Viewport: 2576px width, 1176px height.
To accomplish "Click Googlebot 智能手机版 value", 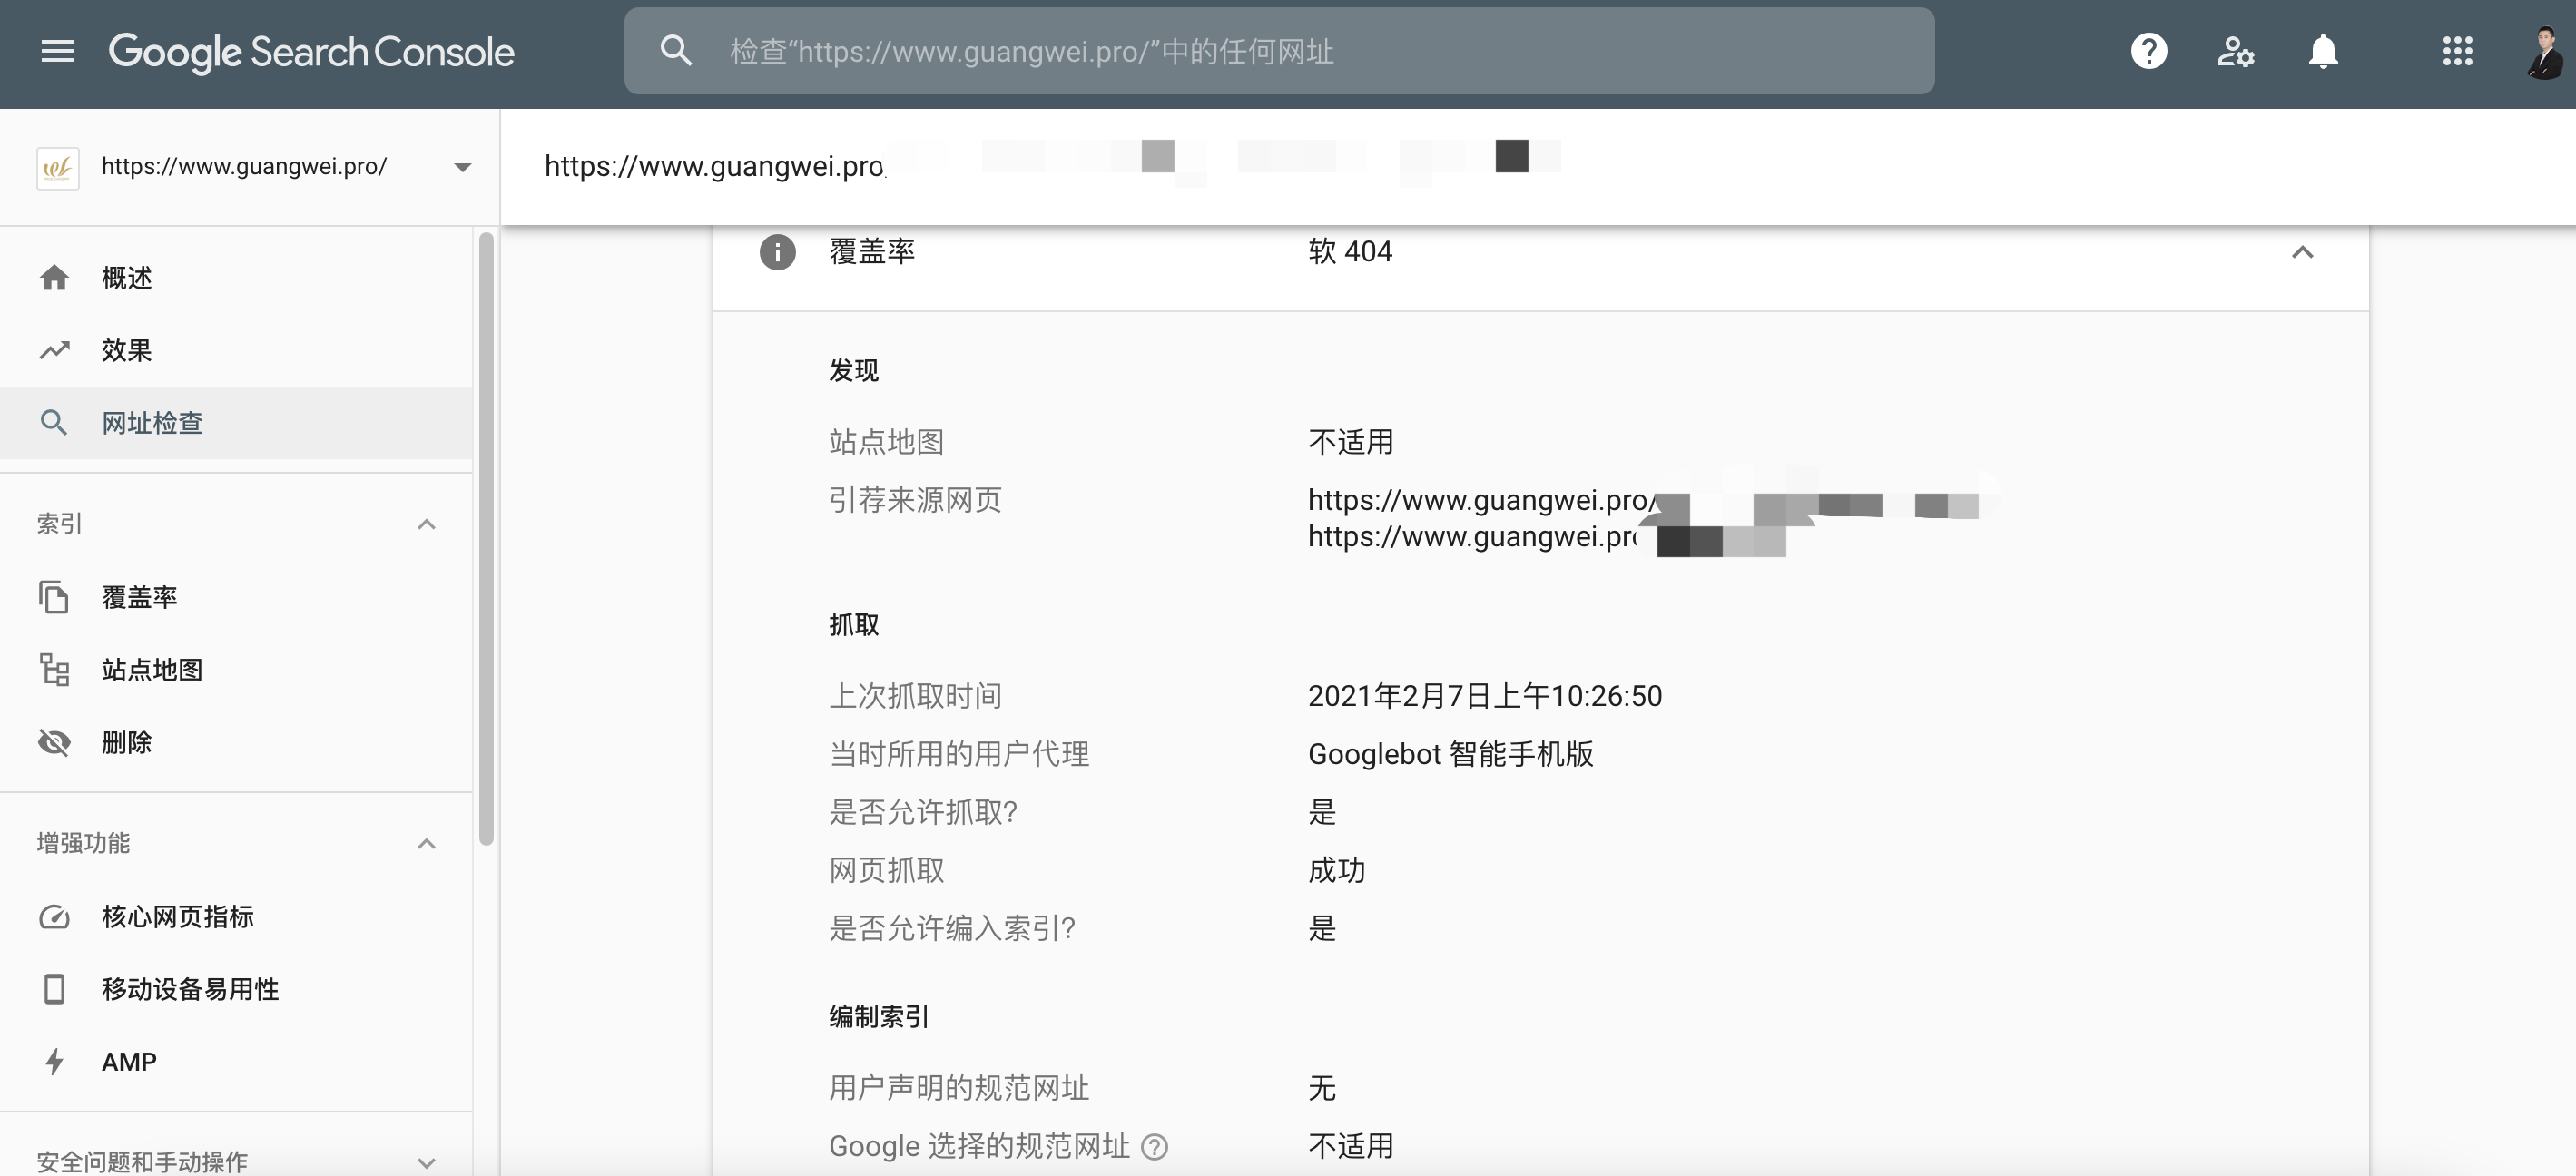I will [x=1450, y=753].
